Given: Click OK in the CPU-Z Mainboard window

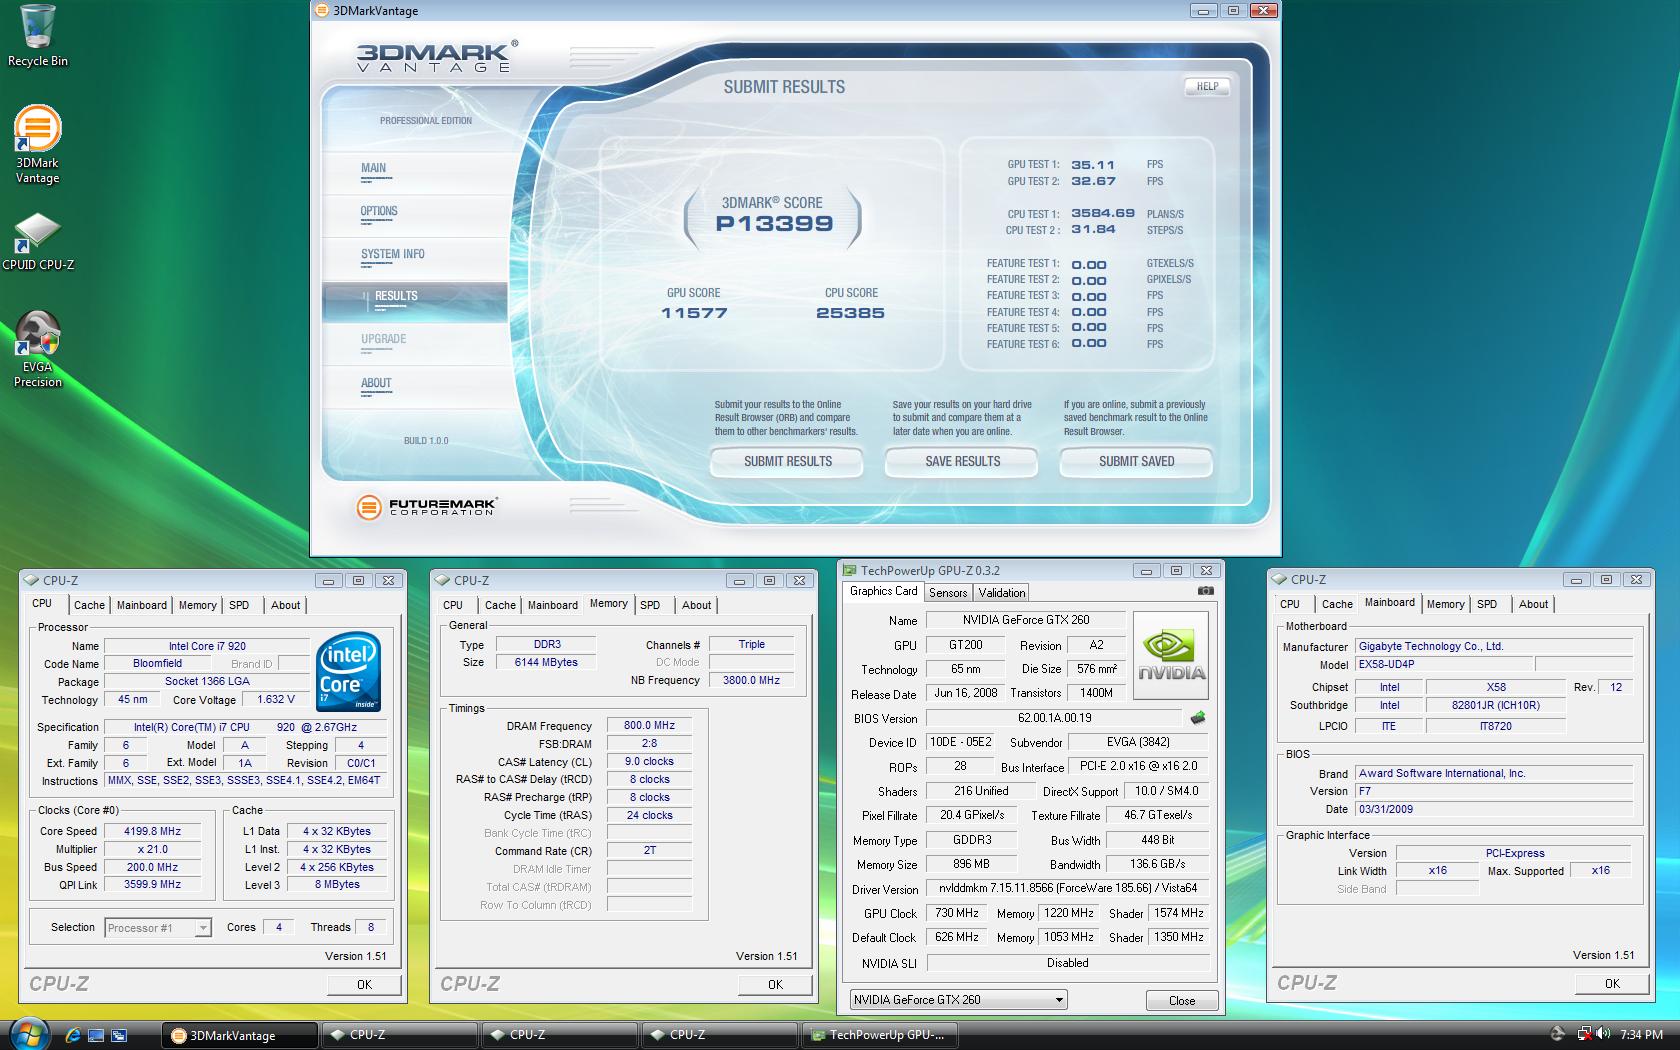Looking at the screenshot, I should tap(1612, 984).
